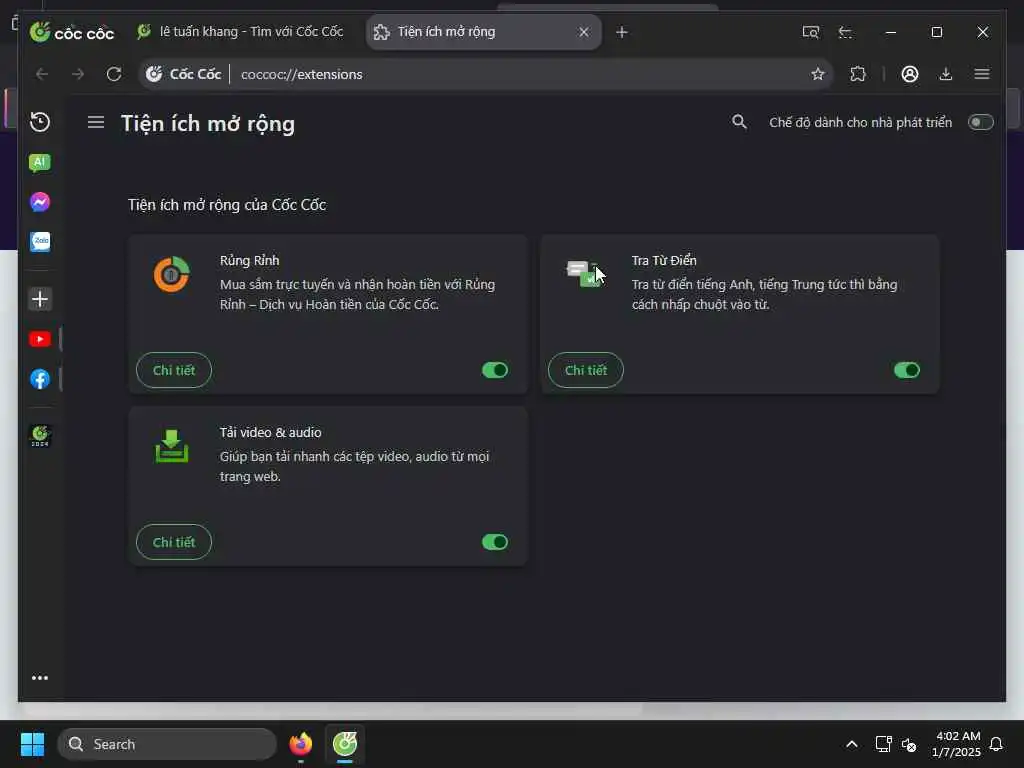
Task: Open the Windows Start menu
Action: (x=32, y=744)
